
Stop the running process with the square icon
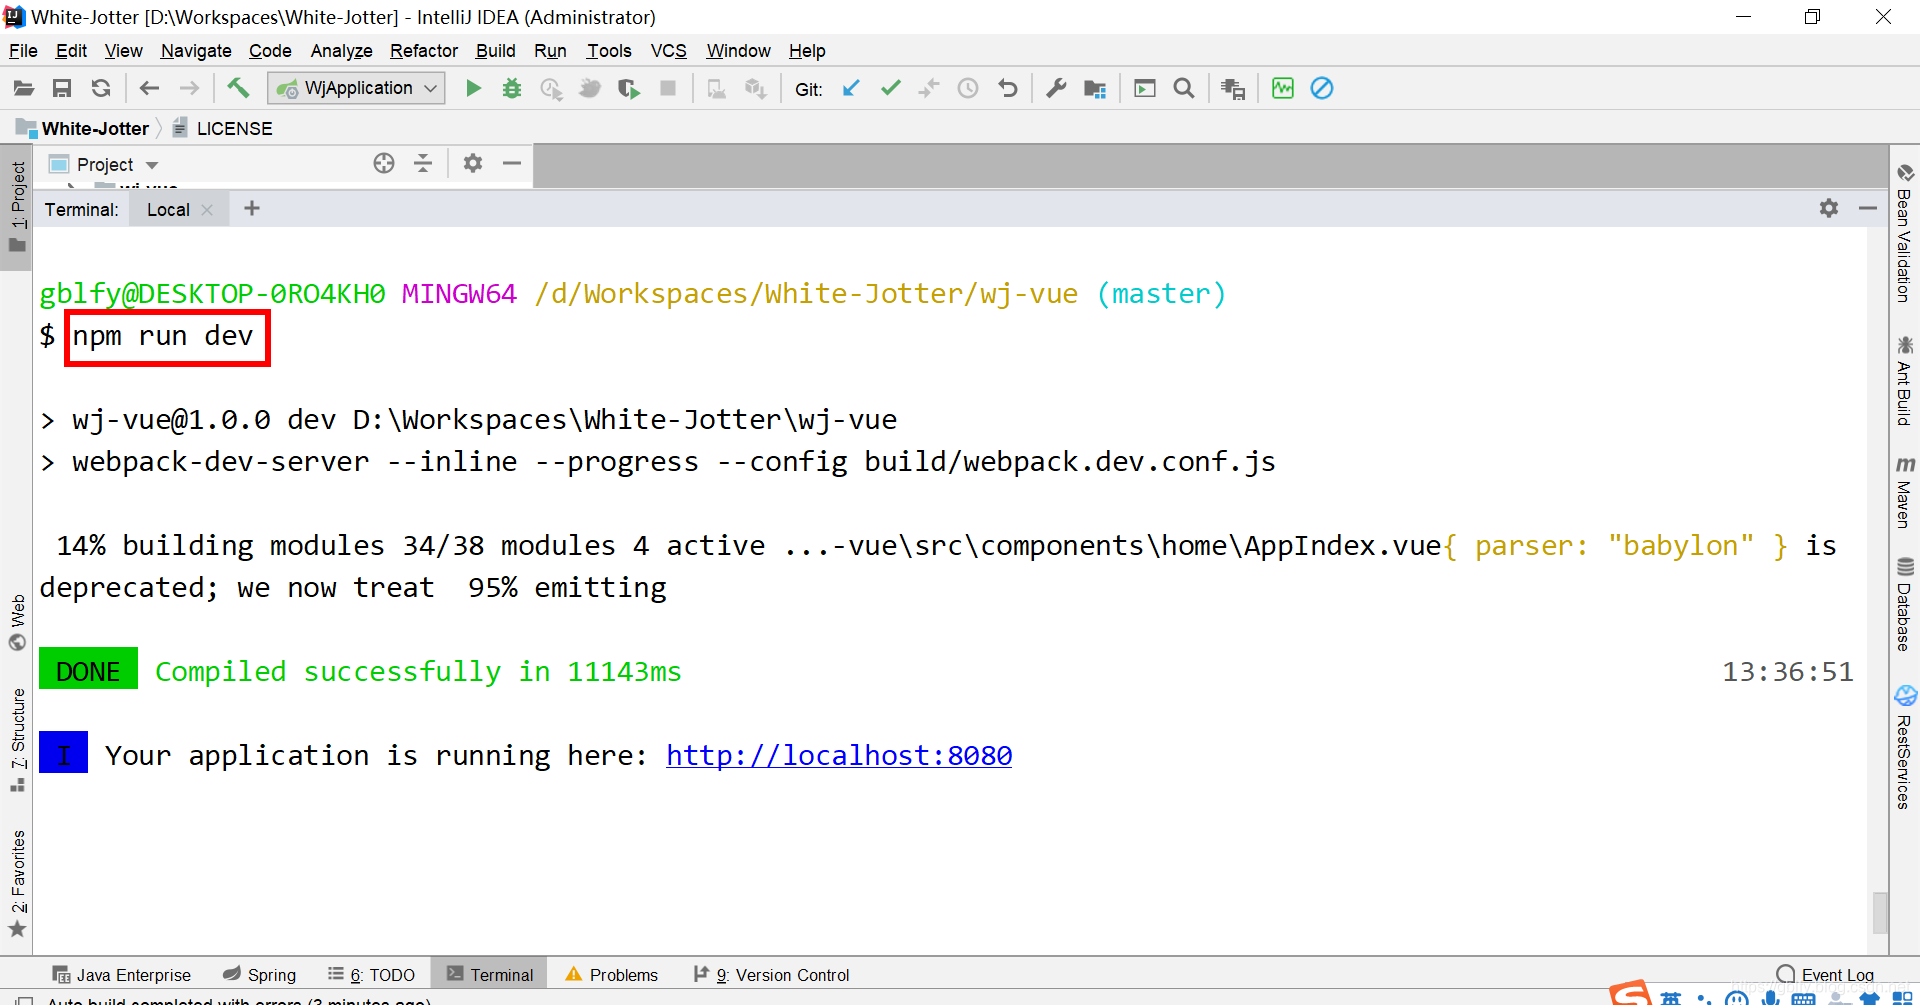coord(668,89)
